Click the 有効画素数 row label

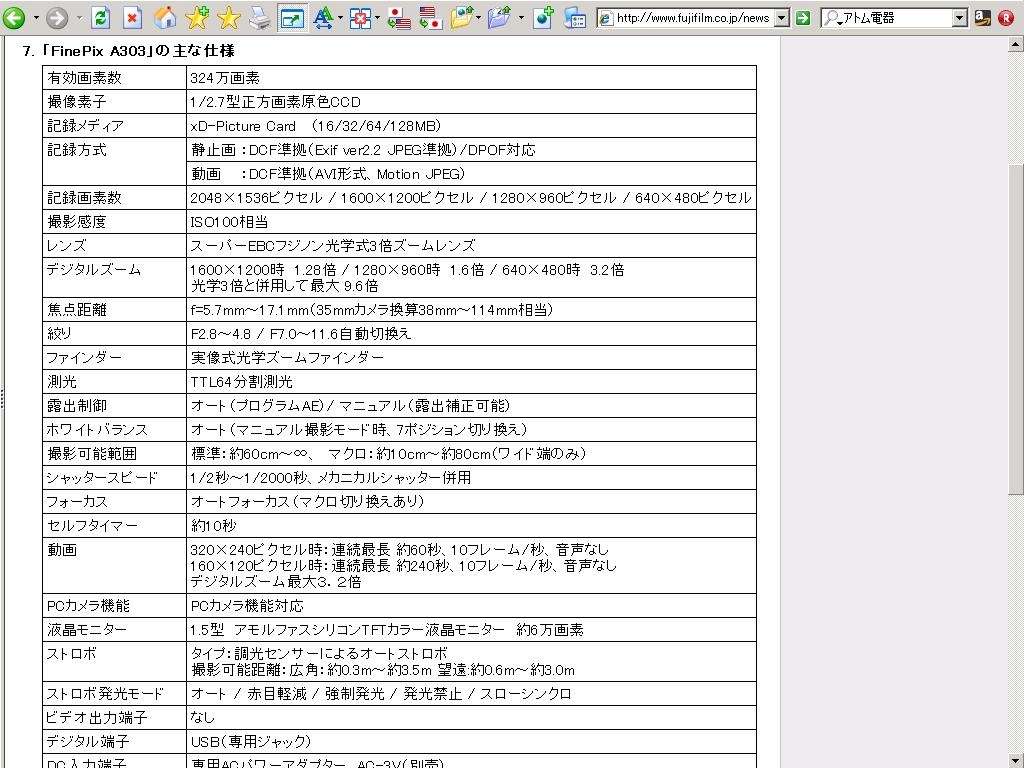(84, 78)
